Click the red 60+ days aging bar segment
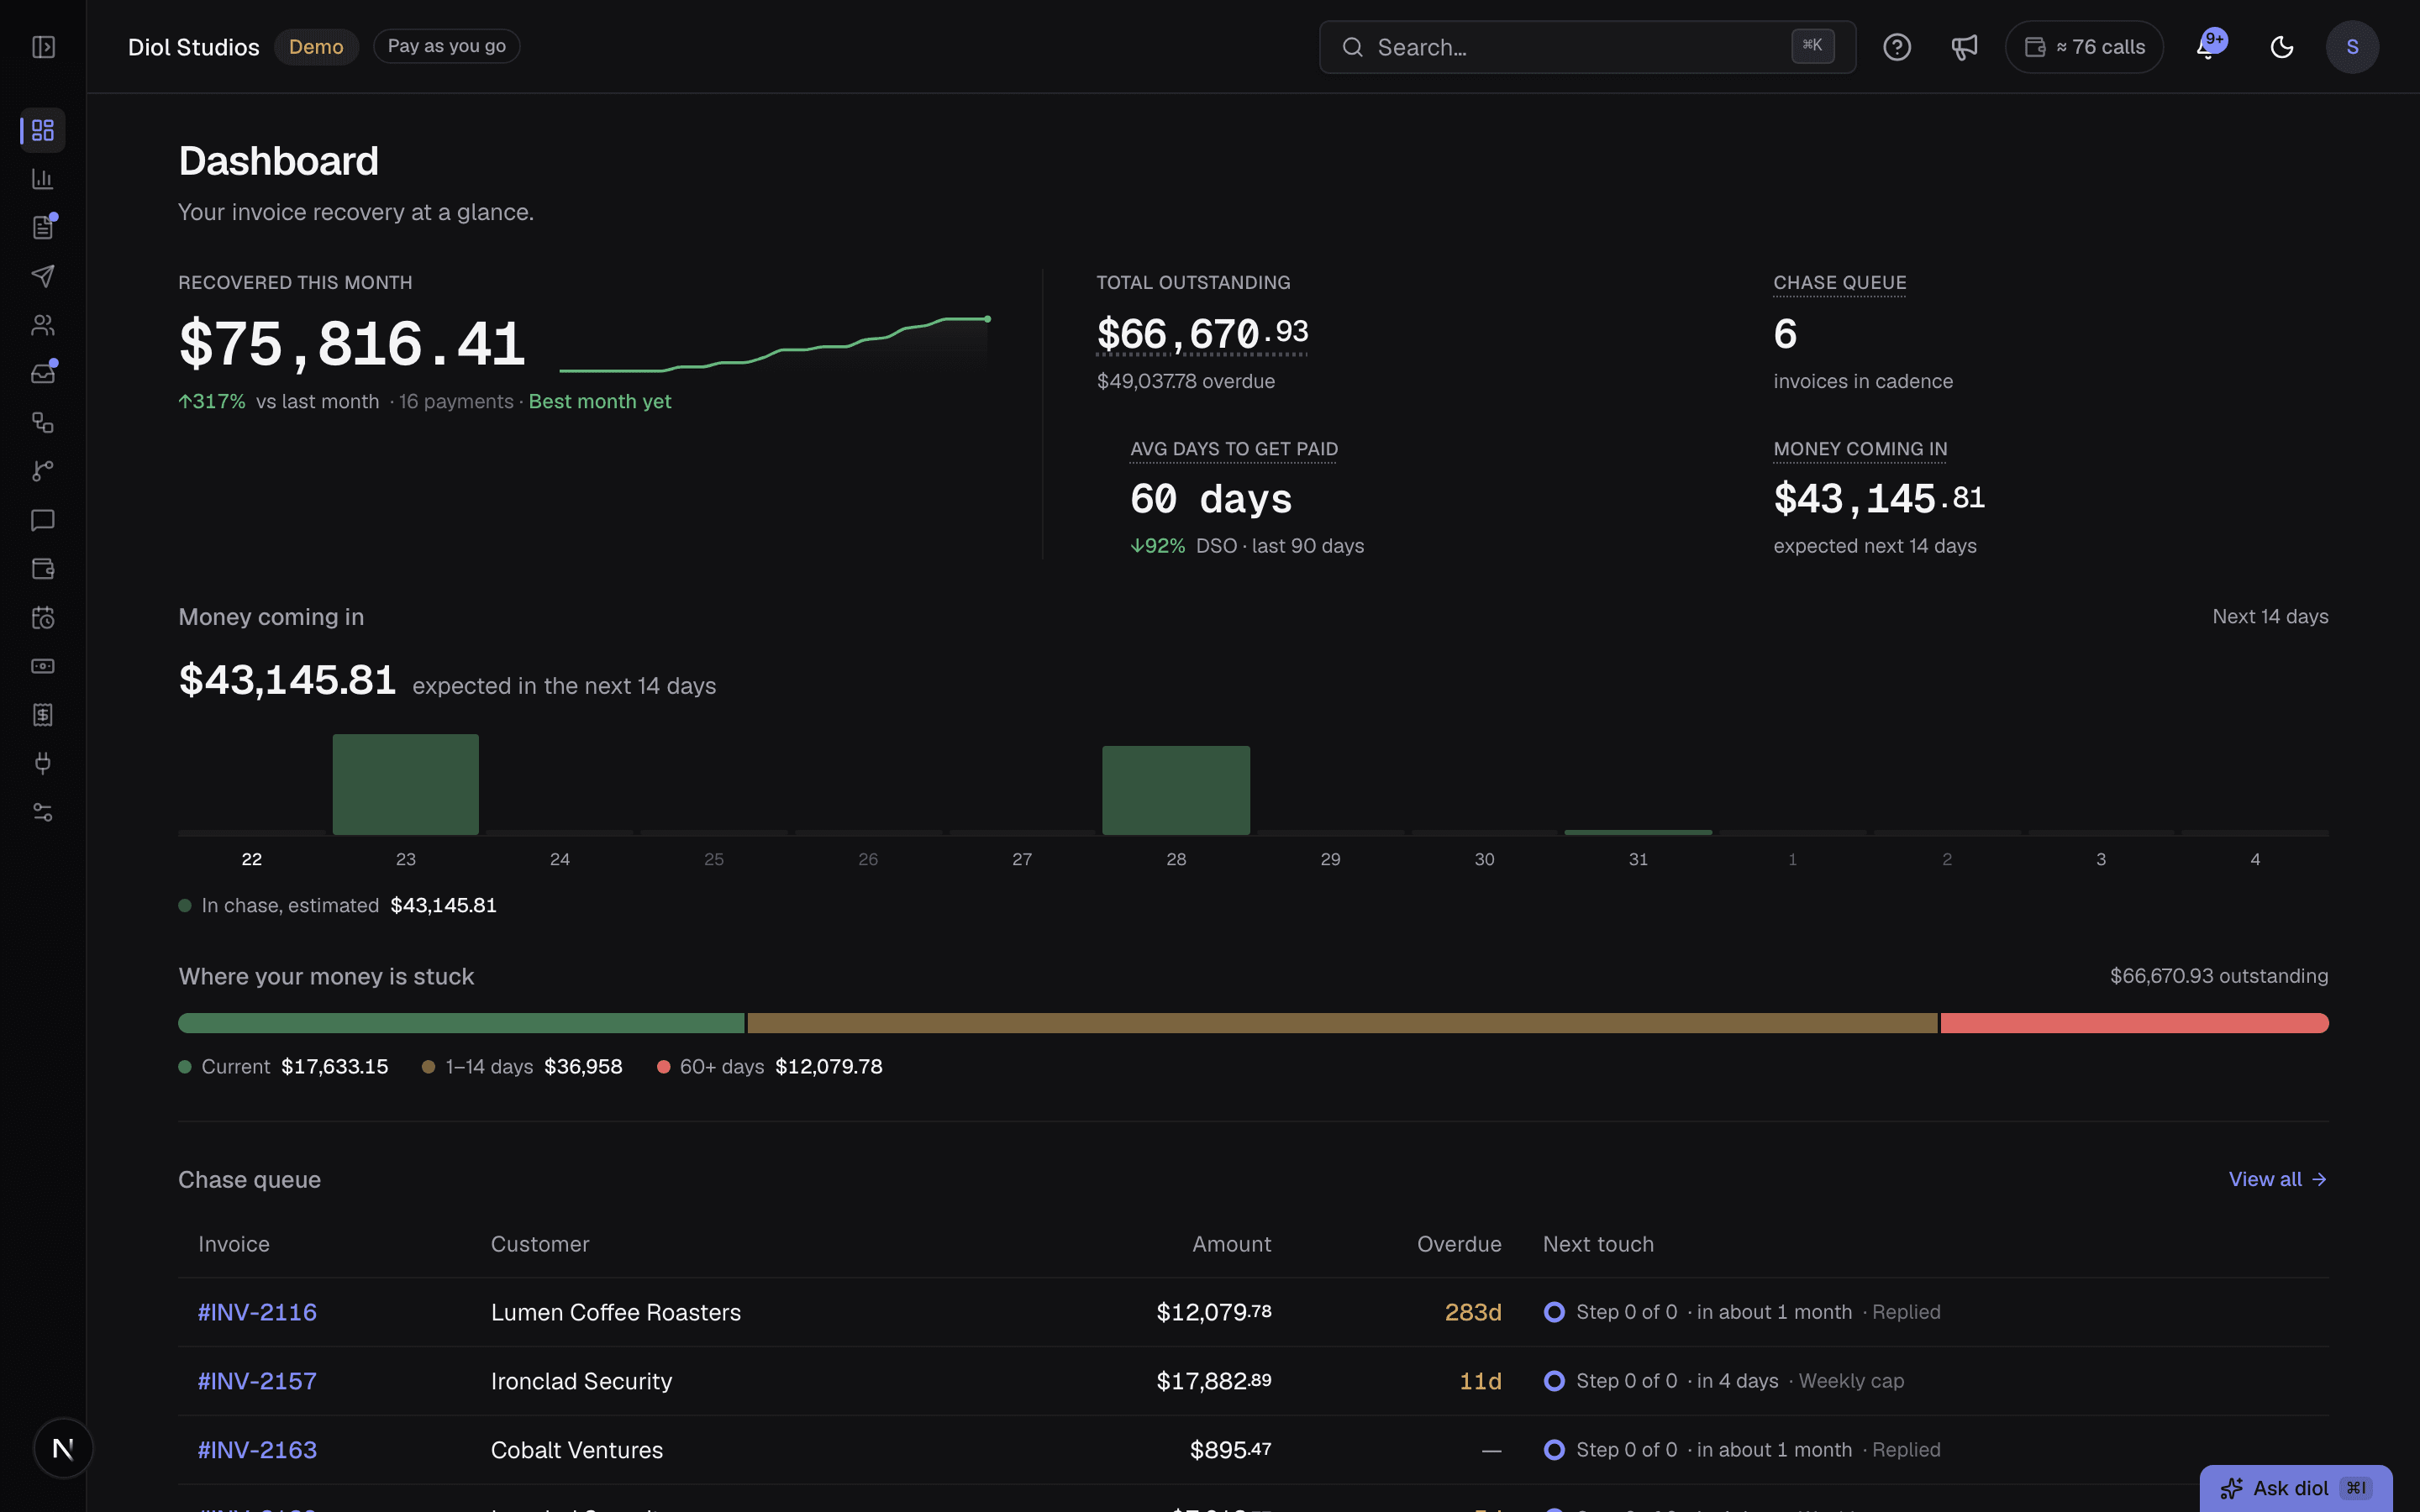Screen dimensions: 2420x1512 tap(2134, 1023)
